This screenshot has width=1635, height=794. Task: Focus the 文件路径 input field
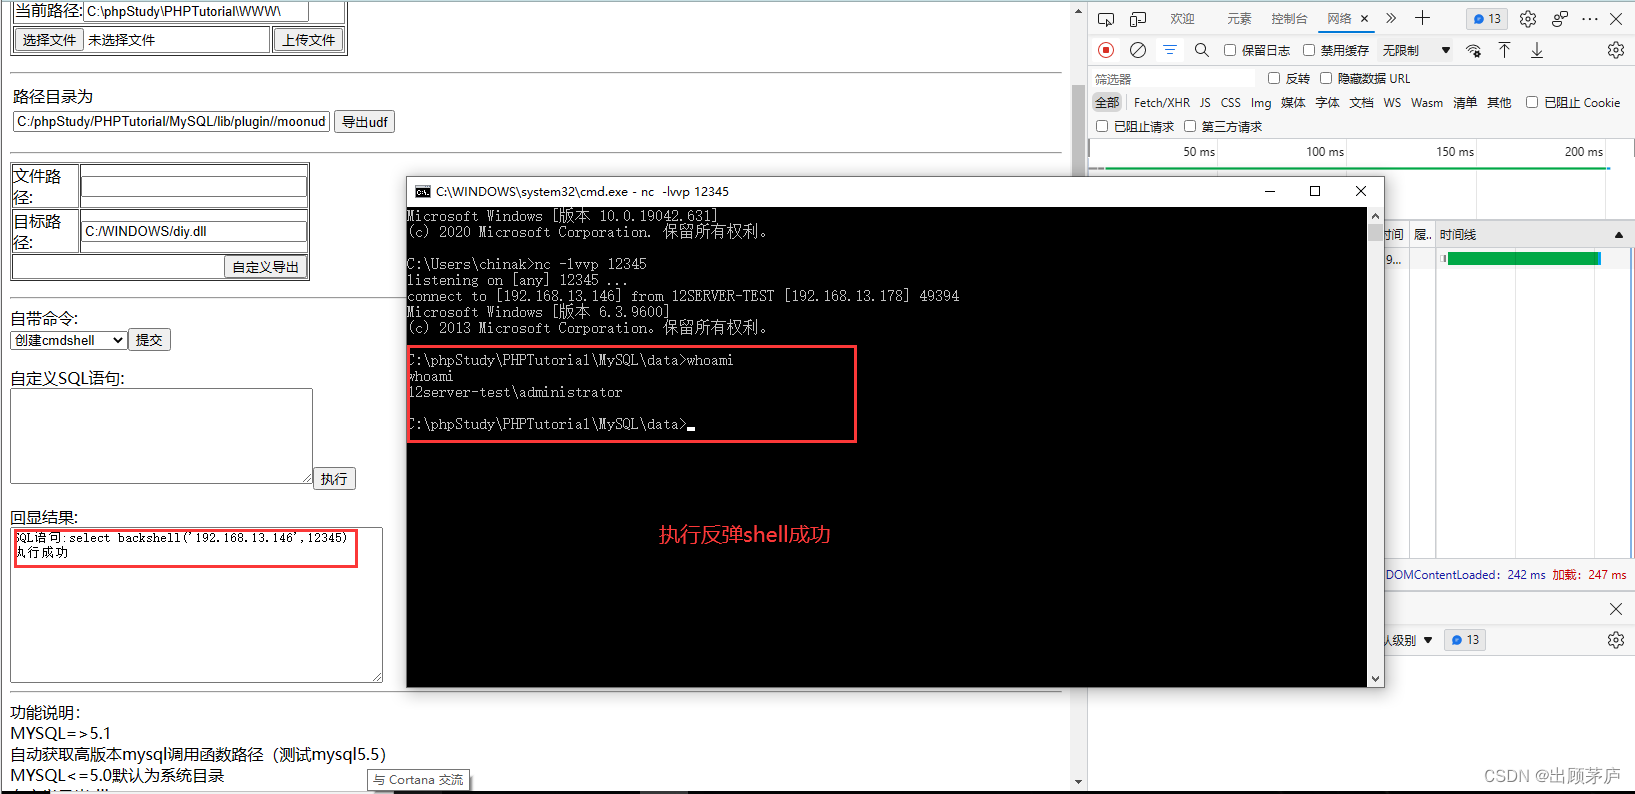tap(194, 186)
